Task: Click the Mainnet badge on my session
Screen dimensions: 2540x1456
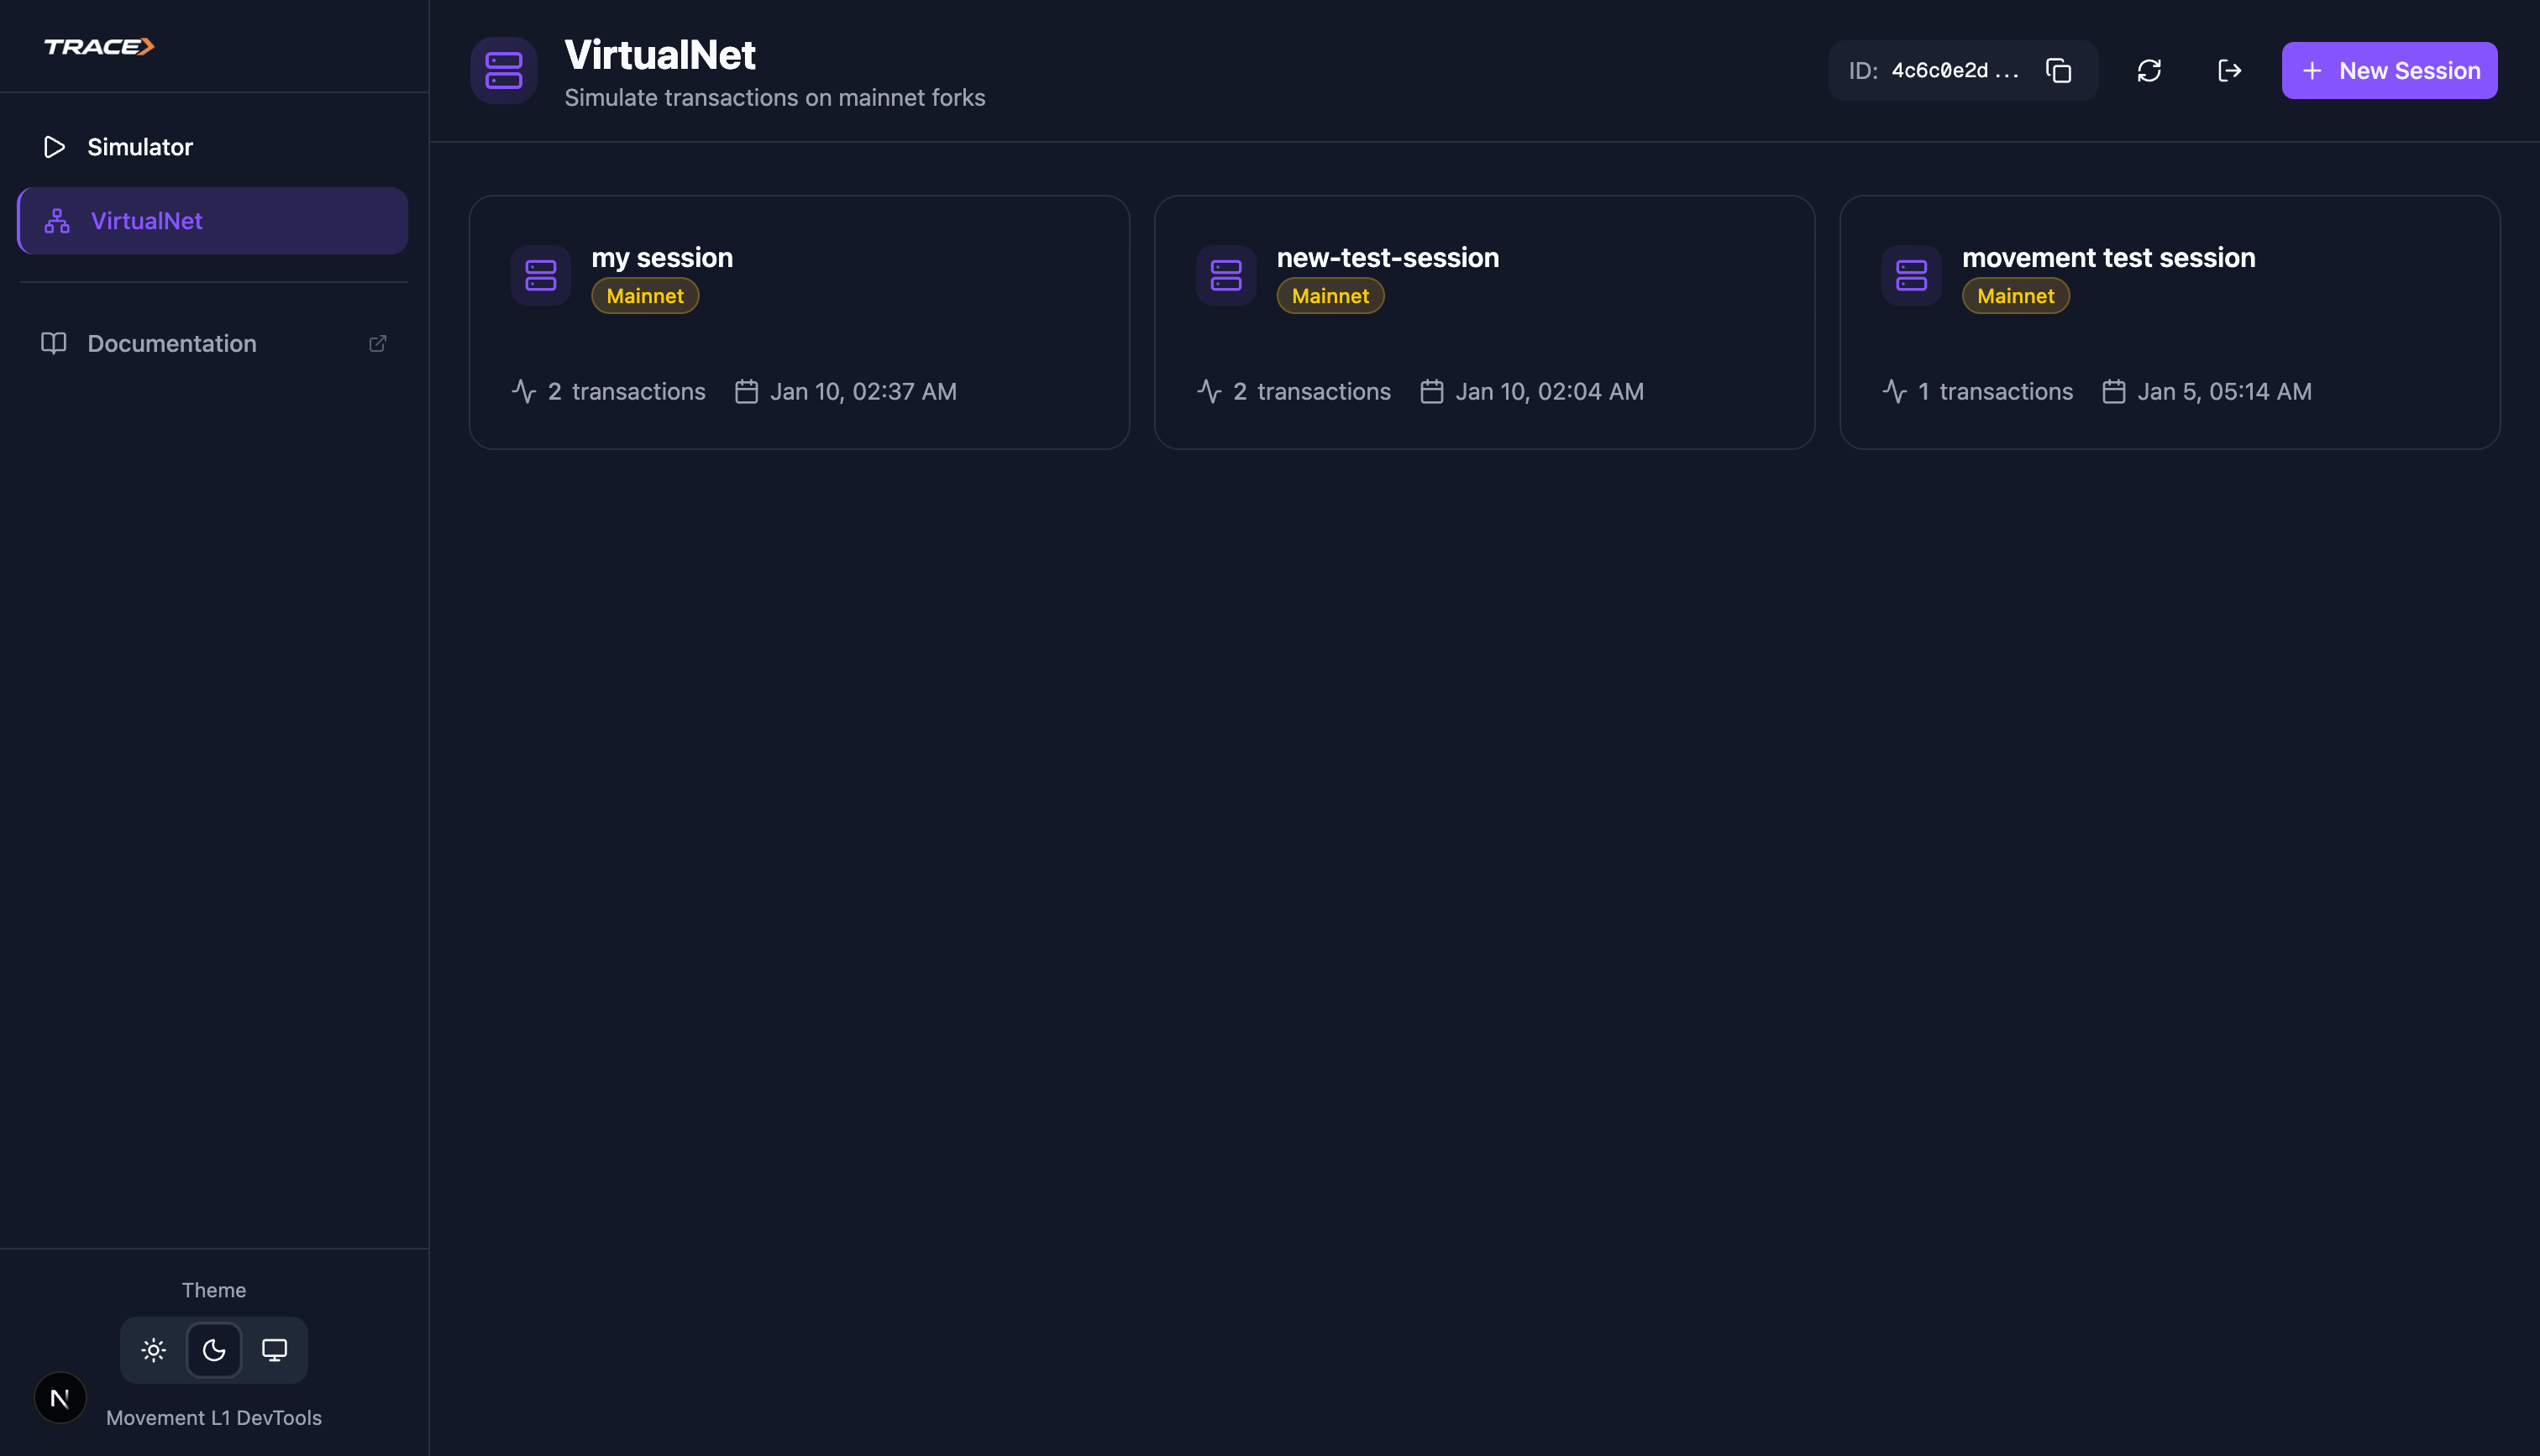Action: point(645,296)
